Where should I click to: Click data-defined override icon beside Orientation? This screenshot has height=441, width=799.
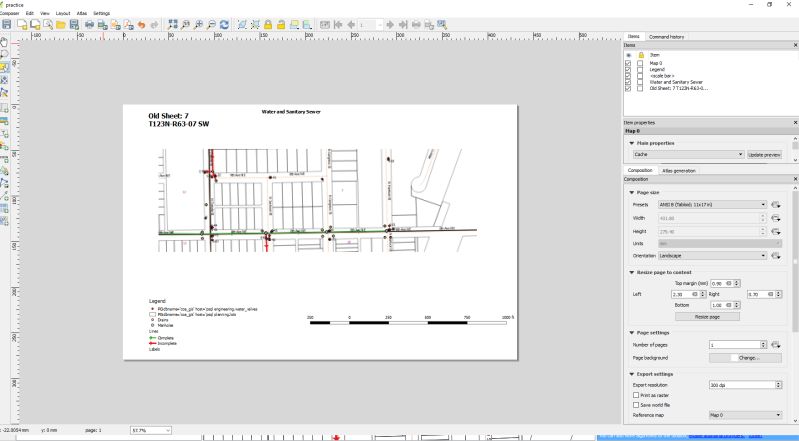[x=775, y=255]
